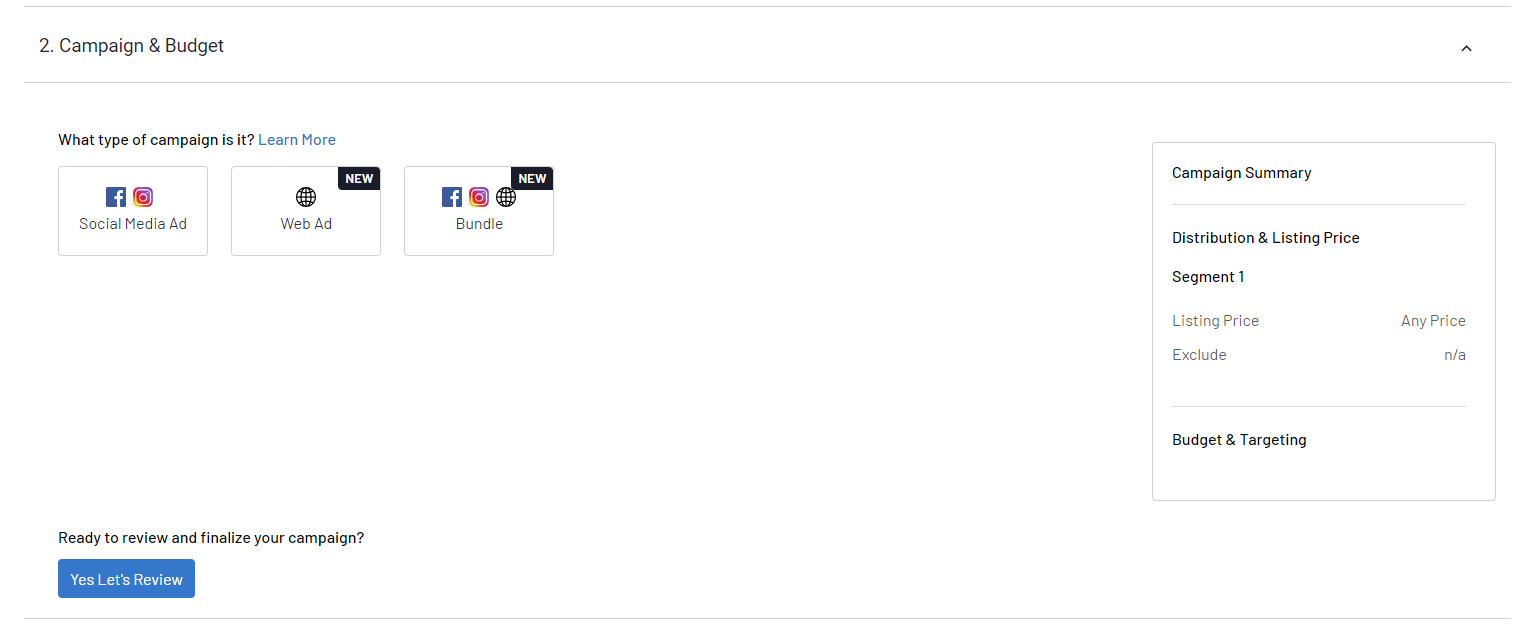
Task: Click the Facebook icon in the Bundle card
Action: coord(452,197)
